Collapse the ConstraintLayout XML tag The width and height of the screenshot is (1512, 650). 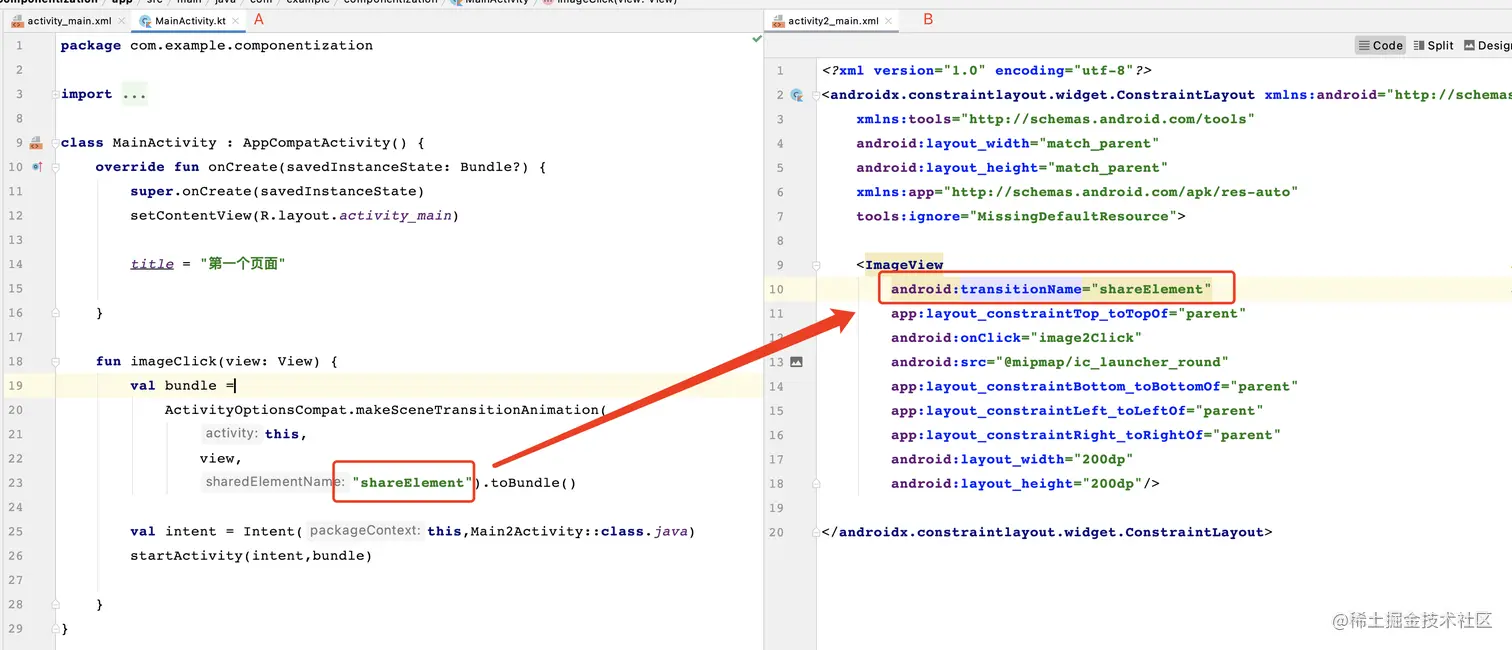tap(817, 95)
